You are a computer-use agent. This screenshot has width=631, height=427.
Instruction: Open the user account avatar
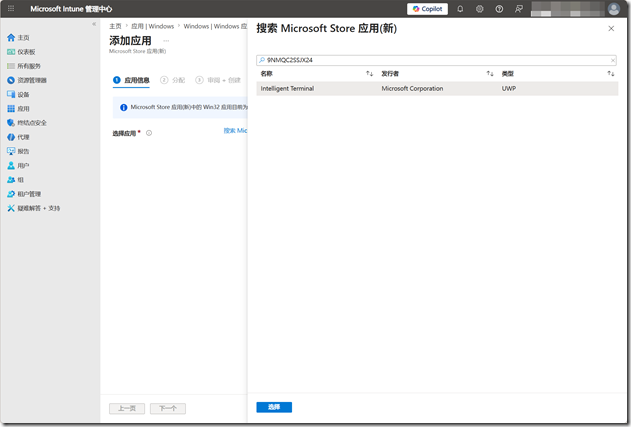614,9
